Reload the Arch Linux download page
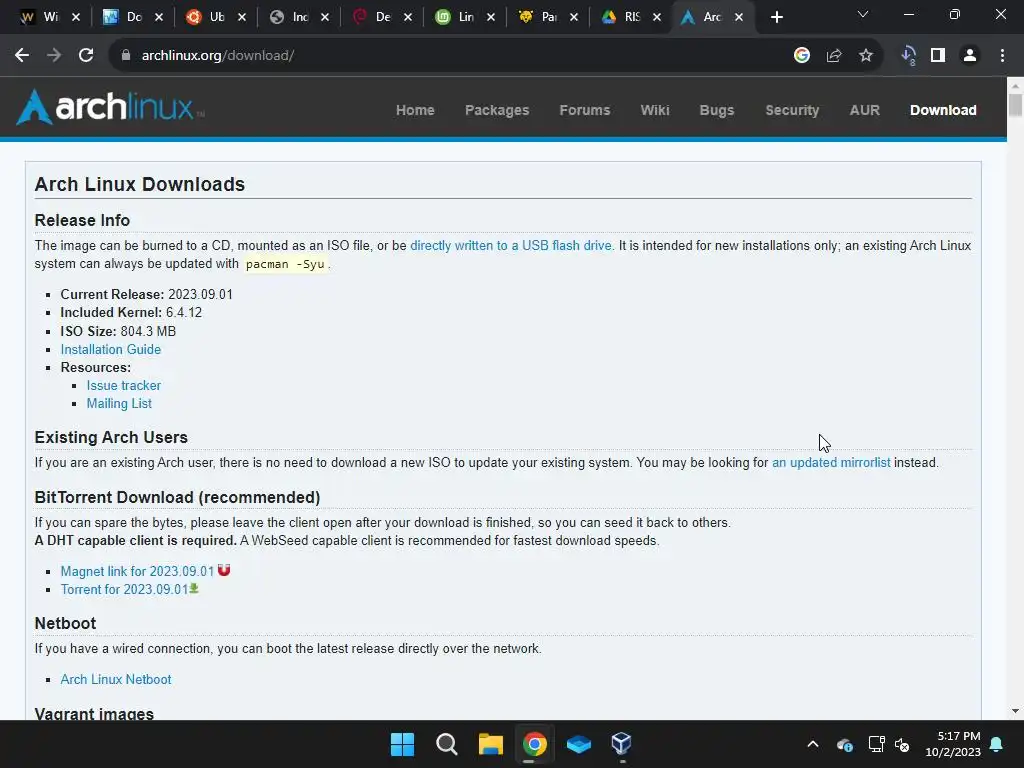 [86, 56]
